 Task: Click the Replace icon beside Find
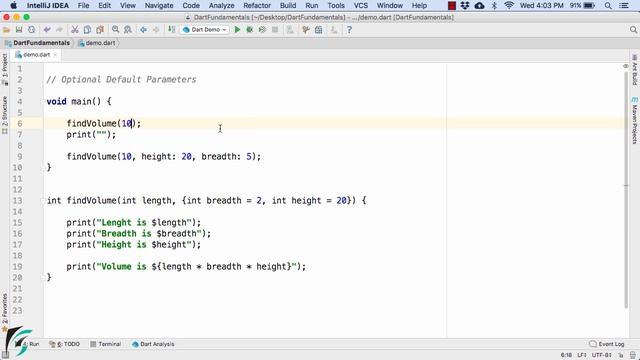point(128,30)
